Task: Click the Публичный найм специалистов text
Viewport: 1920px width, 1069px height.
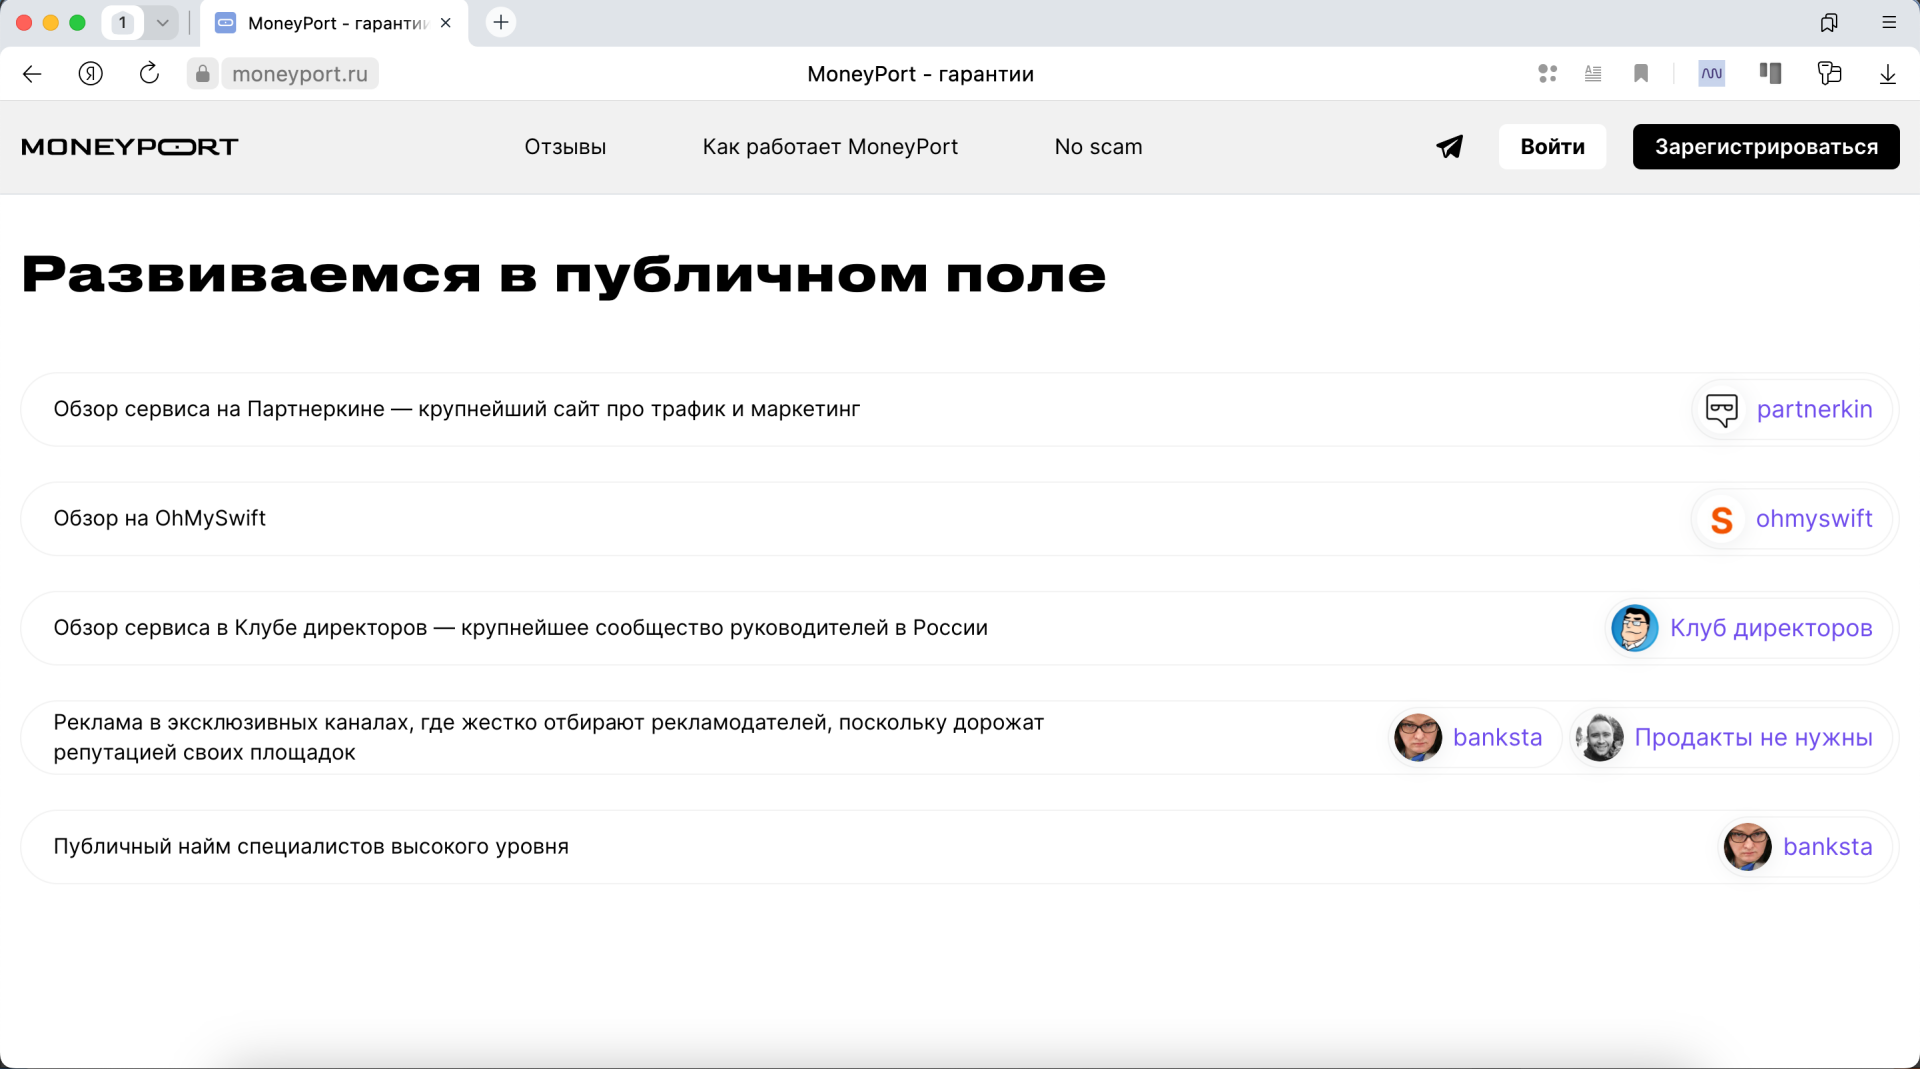Action: tap(311, 847)
